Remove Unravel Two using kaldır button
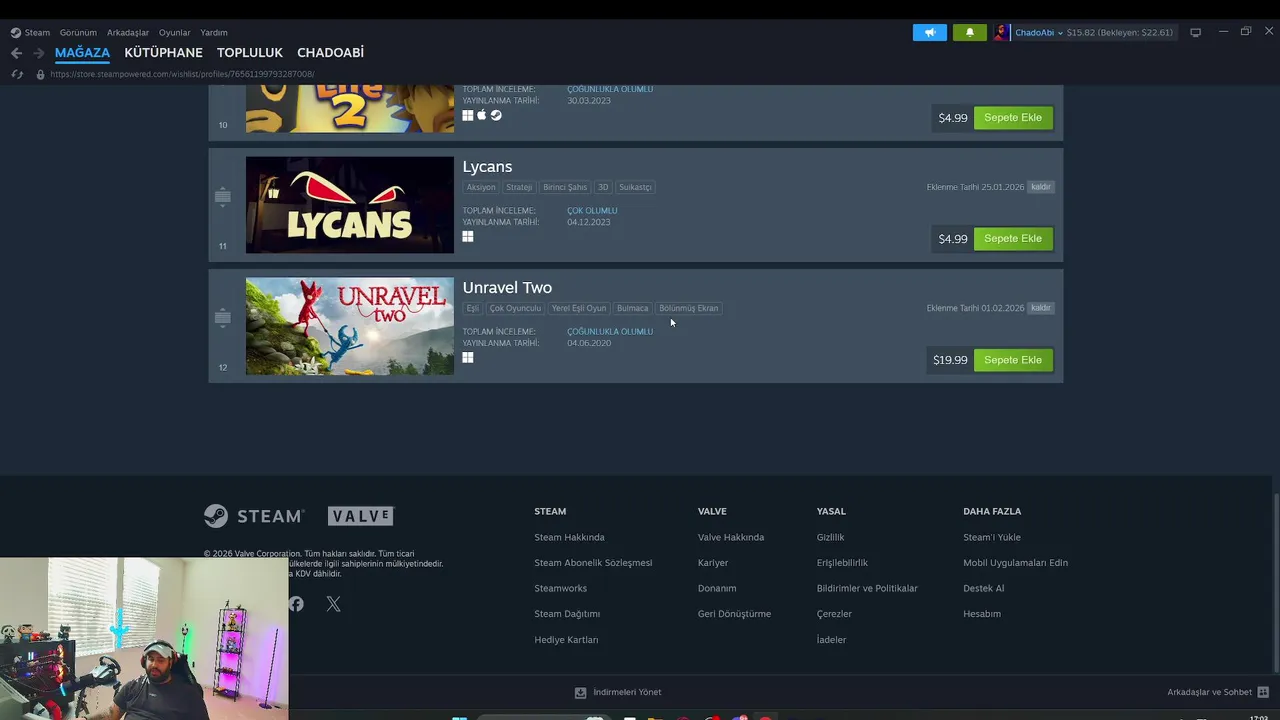 point(1041,308)
